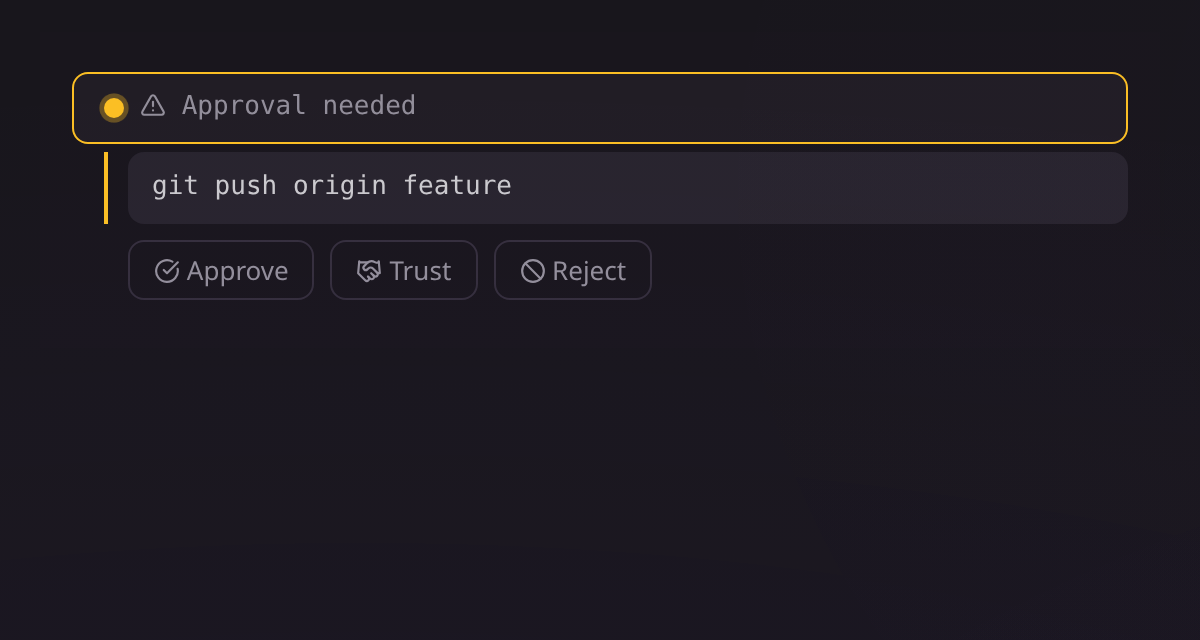Reject the pending git push request
Screen dimensions: 1200x640
pos(573,270)
